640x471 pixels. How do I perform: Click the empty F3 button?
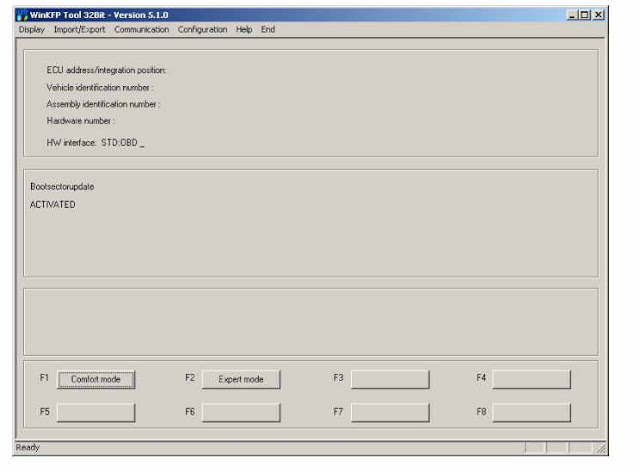pyautogui.click(x=390, y=379)
